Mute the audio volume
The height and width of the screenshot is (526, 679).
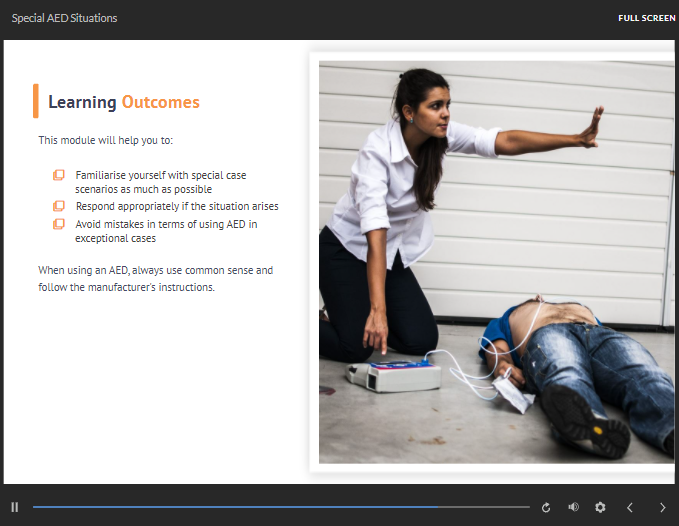point(573,507)
